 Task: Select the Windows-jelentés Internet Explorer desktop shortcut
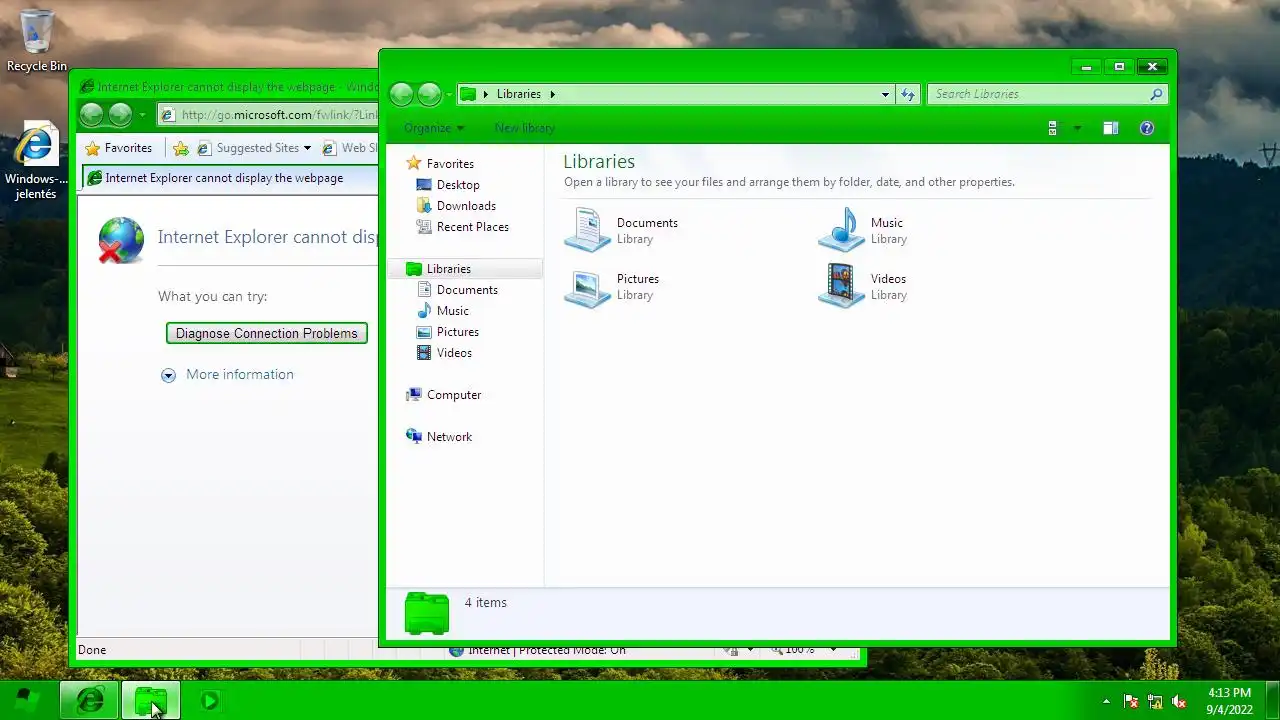pyautogui.click(x=36, y=160)
